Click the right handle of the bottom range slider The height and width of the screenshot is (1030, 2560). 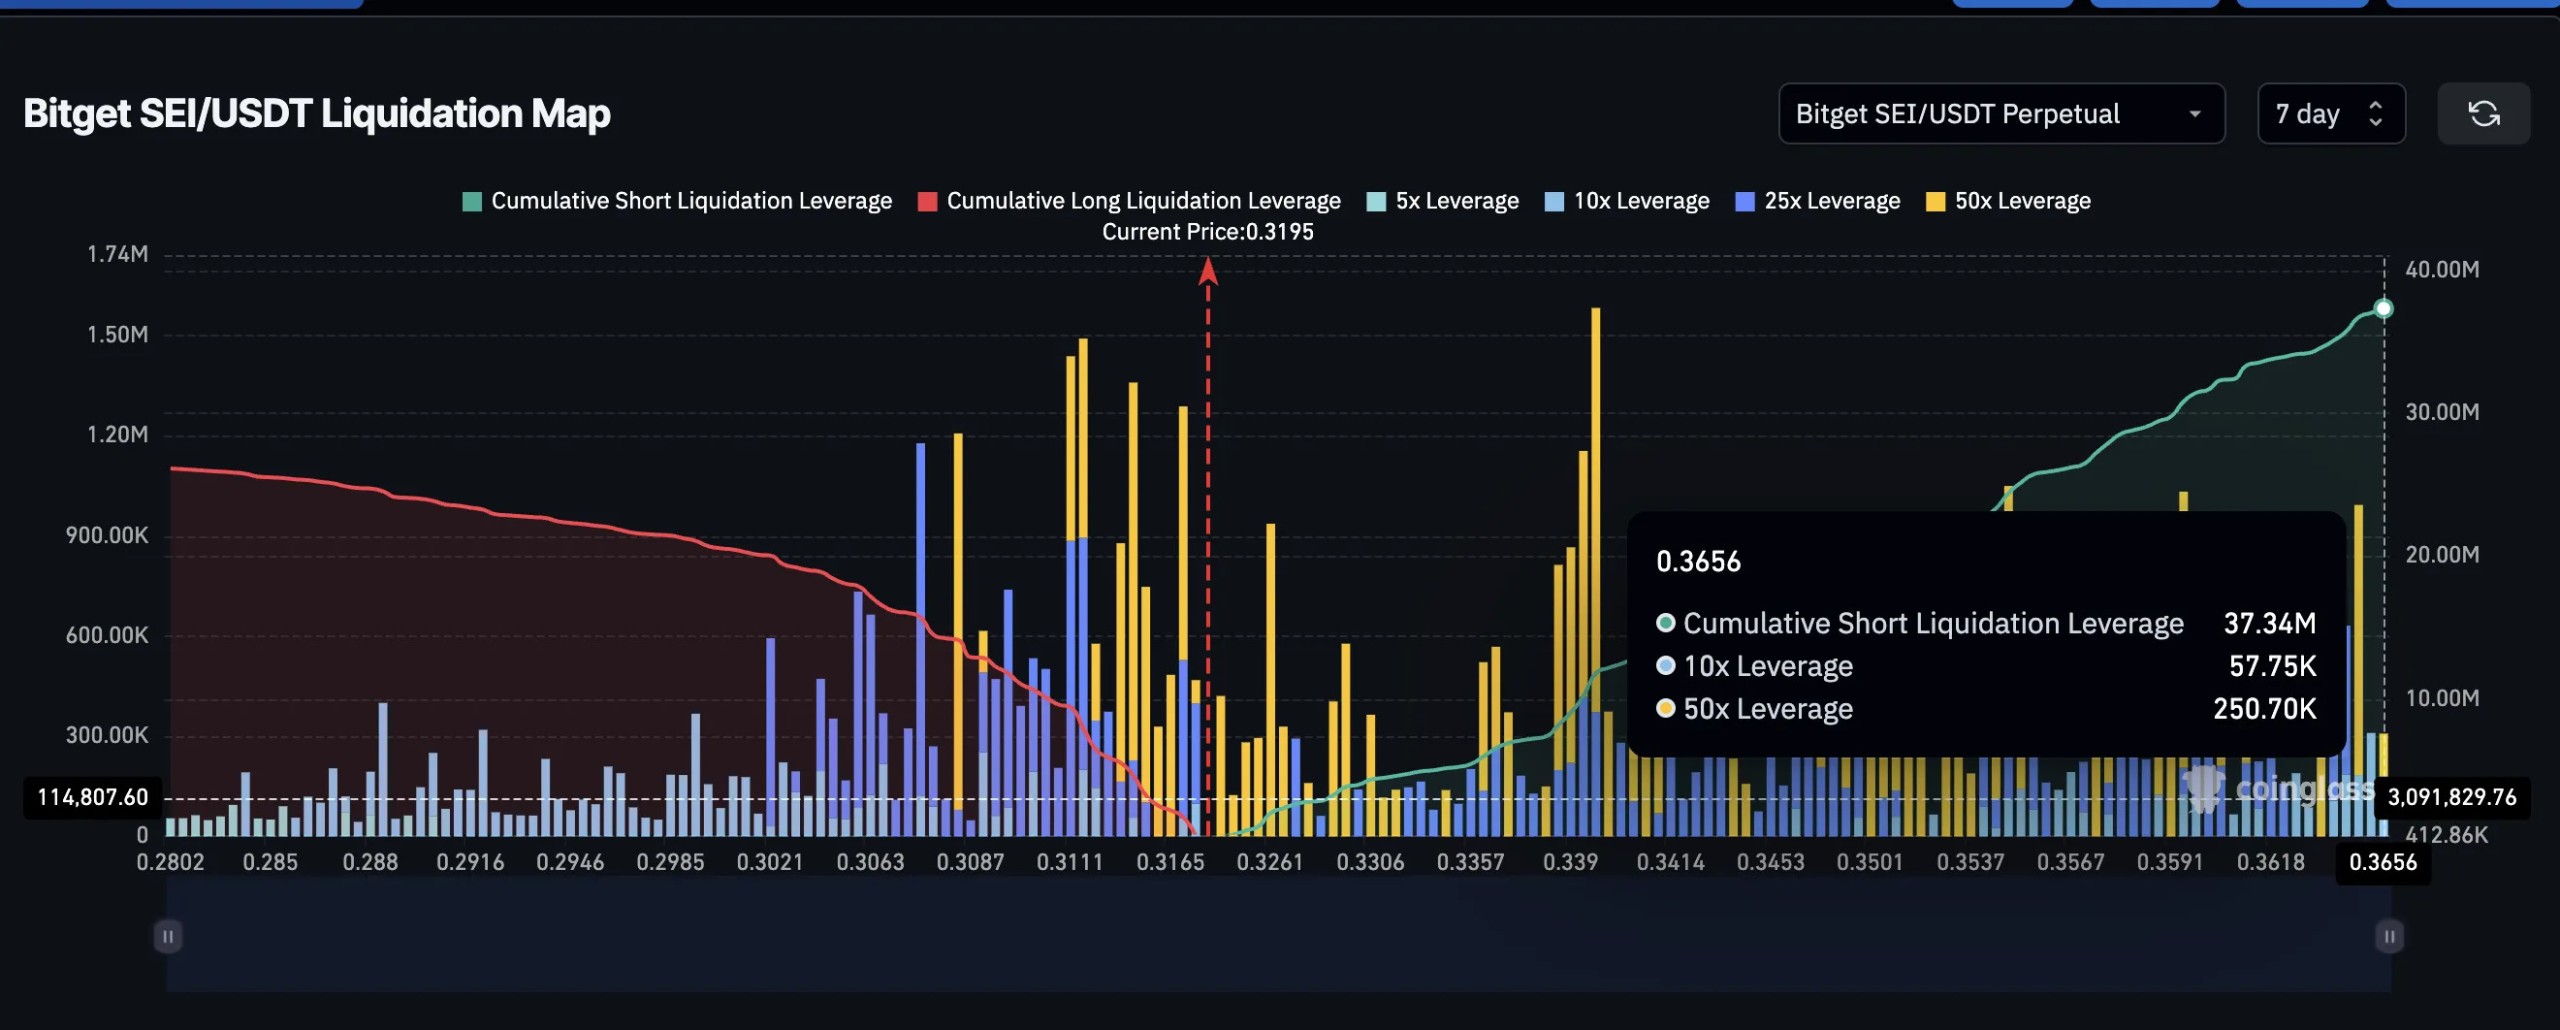2388,937
